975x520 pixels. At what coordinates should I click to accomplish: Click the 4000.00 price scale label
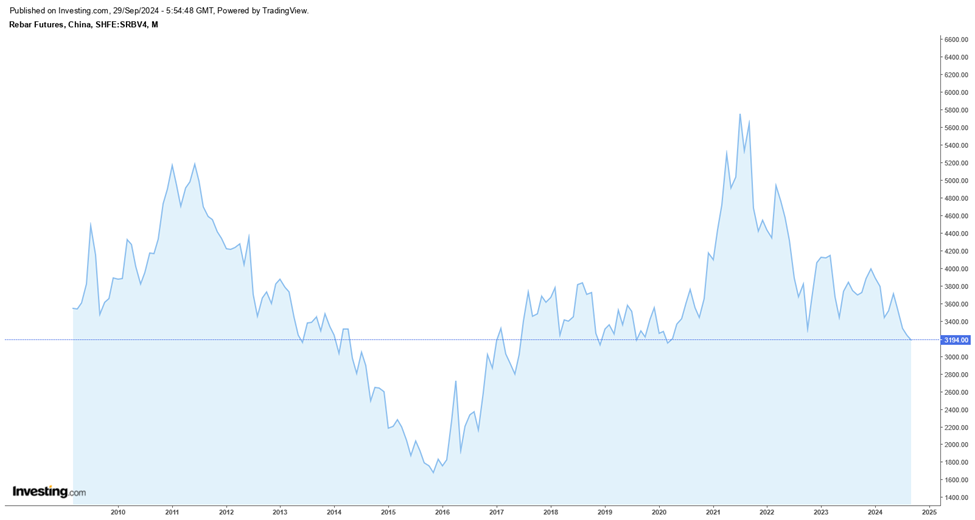click(x=956, y=269)
